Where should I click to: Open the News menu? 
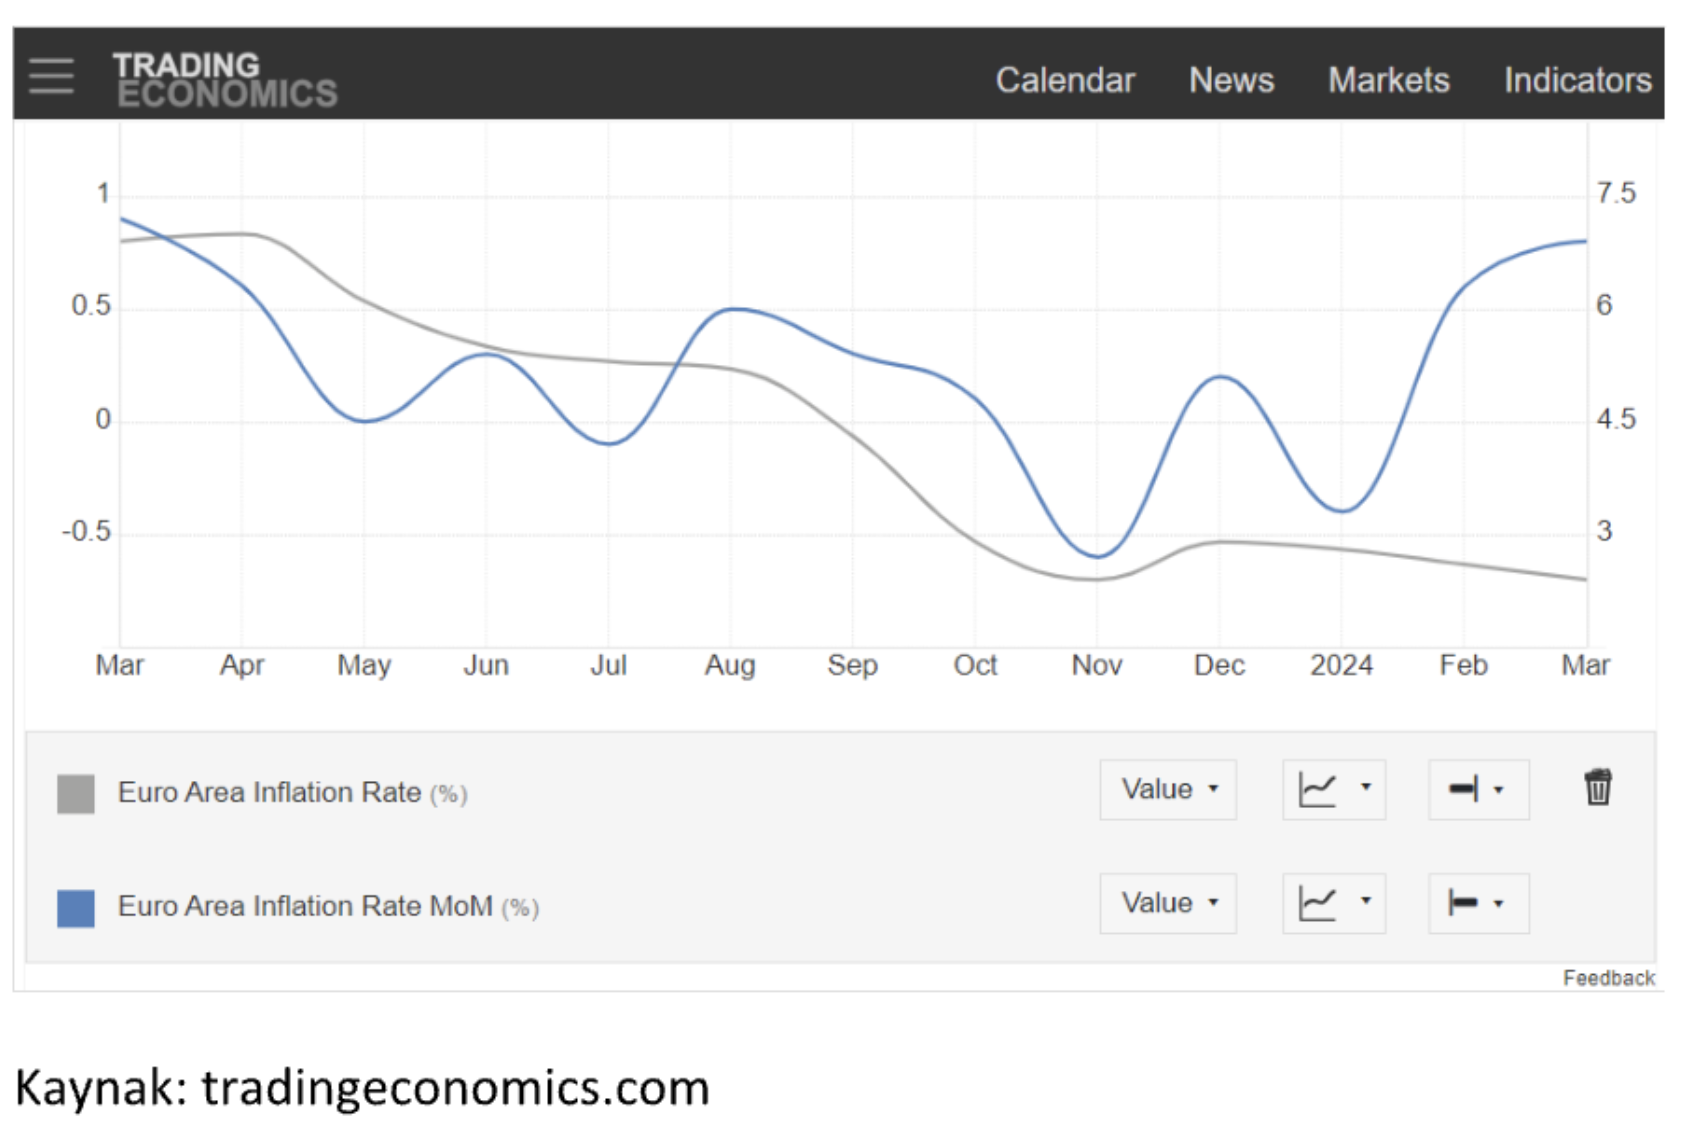(1231, 80)
